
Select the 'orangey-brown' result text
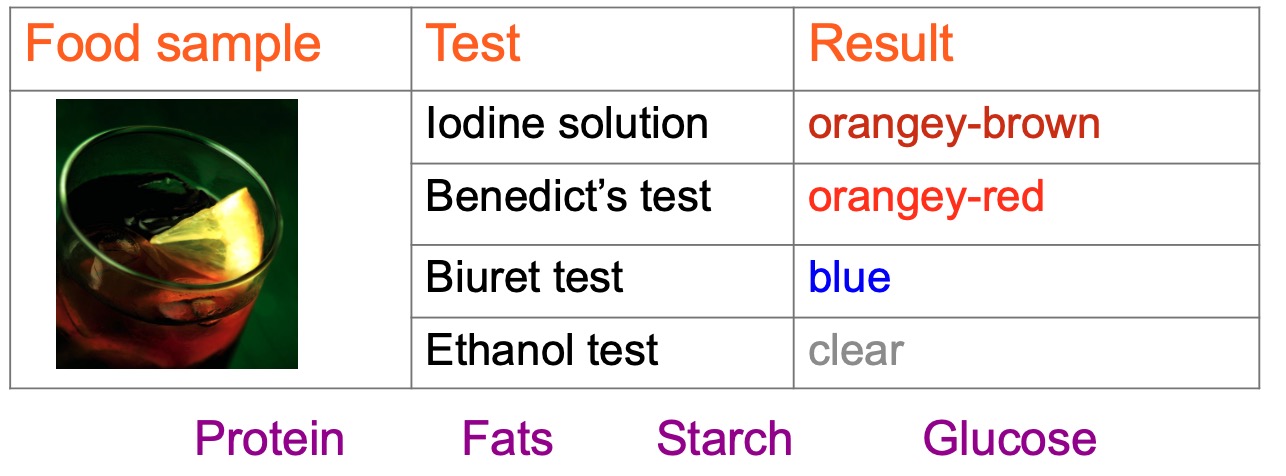[954, 125]
